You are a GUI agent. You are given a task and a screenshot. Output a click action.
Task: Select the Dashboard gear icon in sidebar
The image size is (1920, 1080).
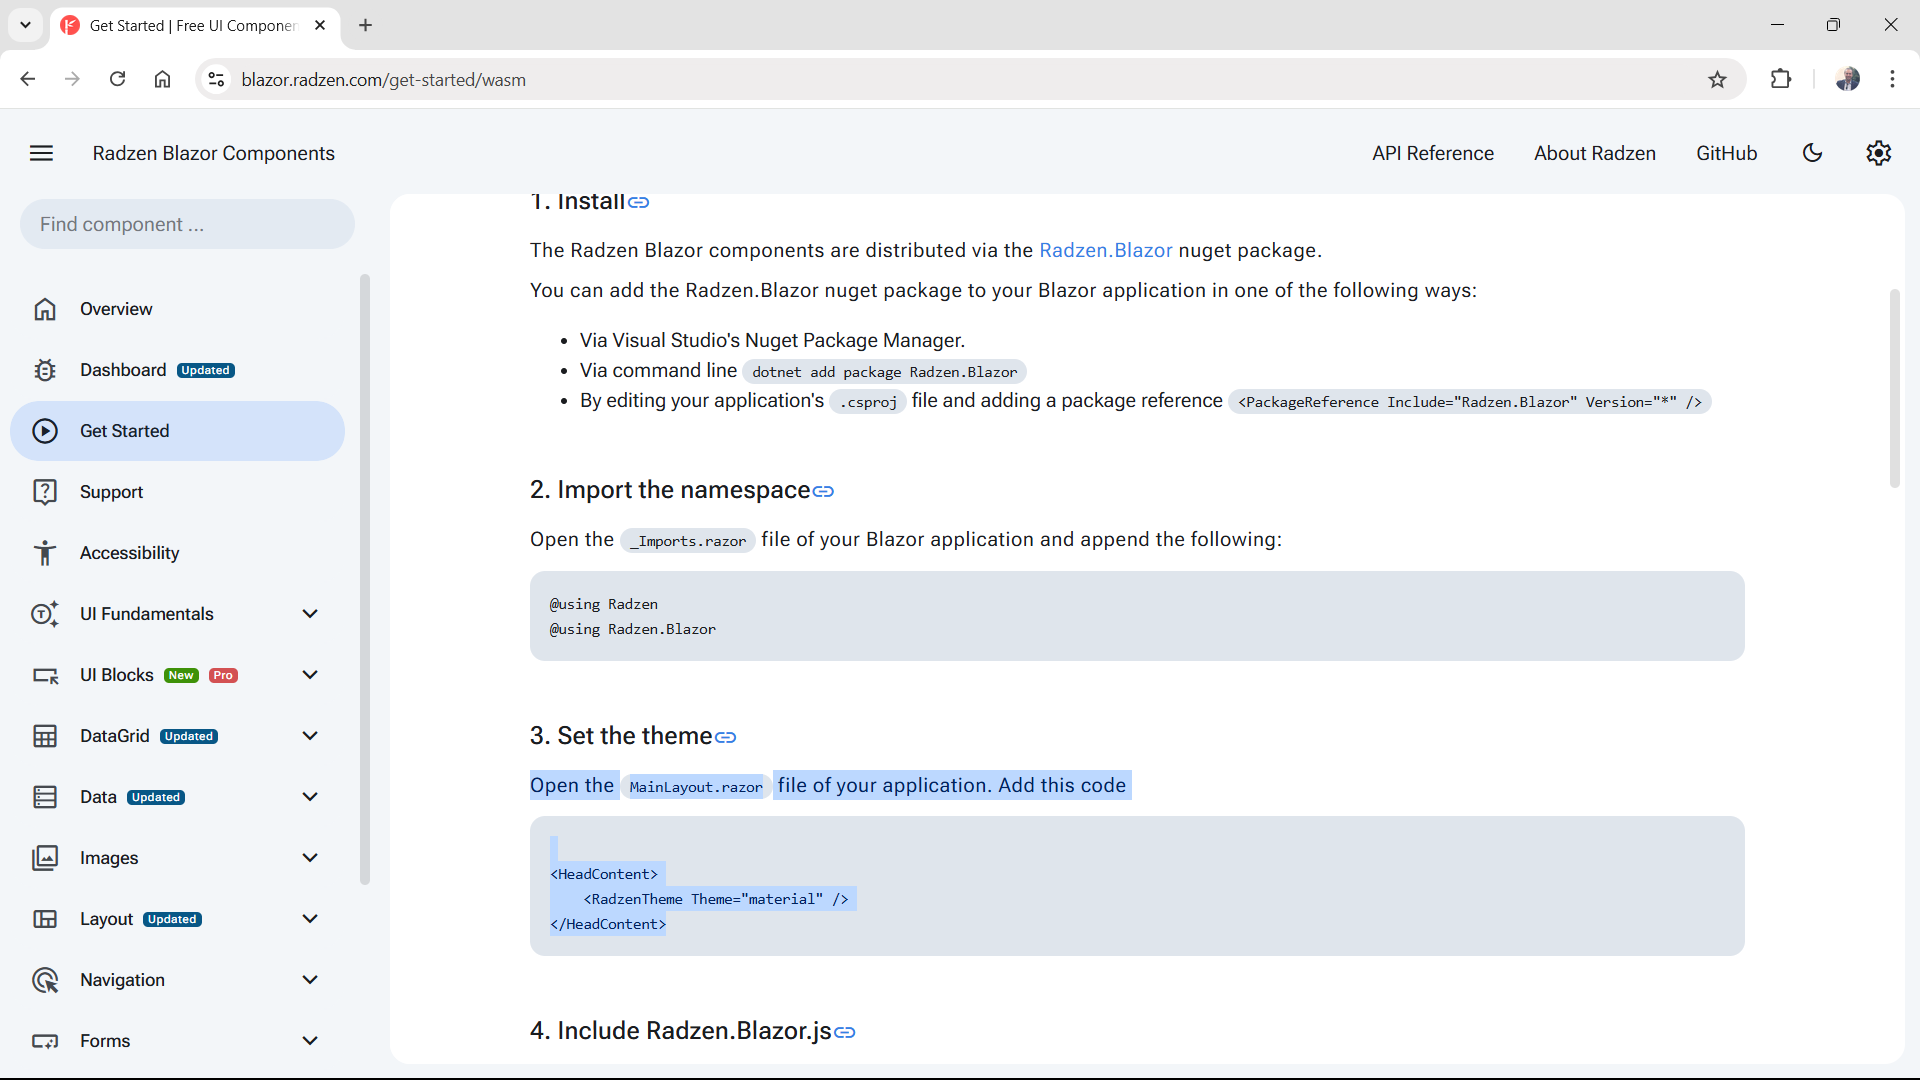[45, 370]
